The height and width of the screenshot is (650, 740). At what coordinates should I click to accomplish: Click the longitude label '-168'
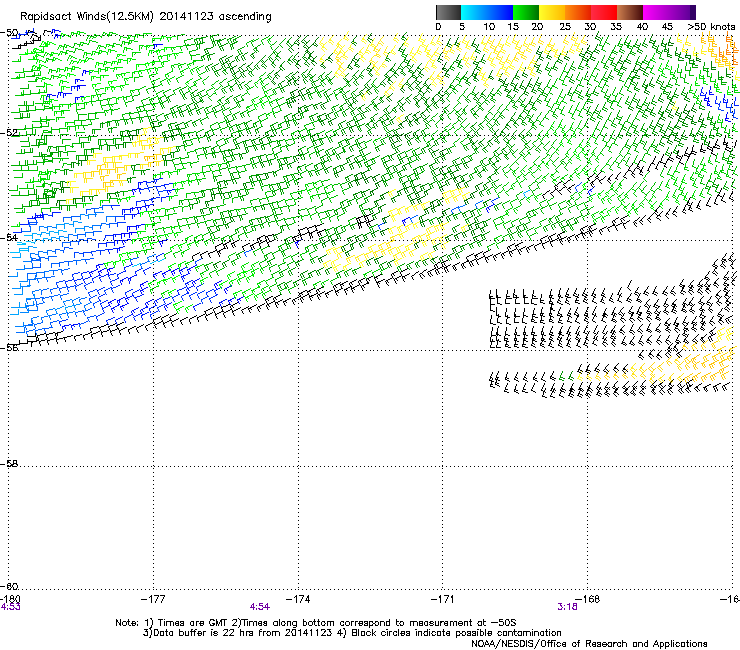[588, 599]
